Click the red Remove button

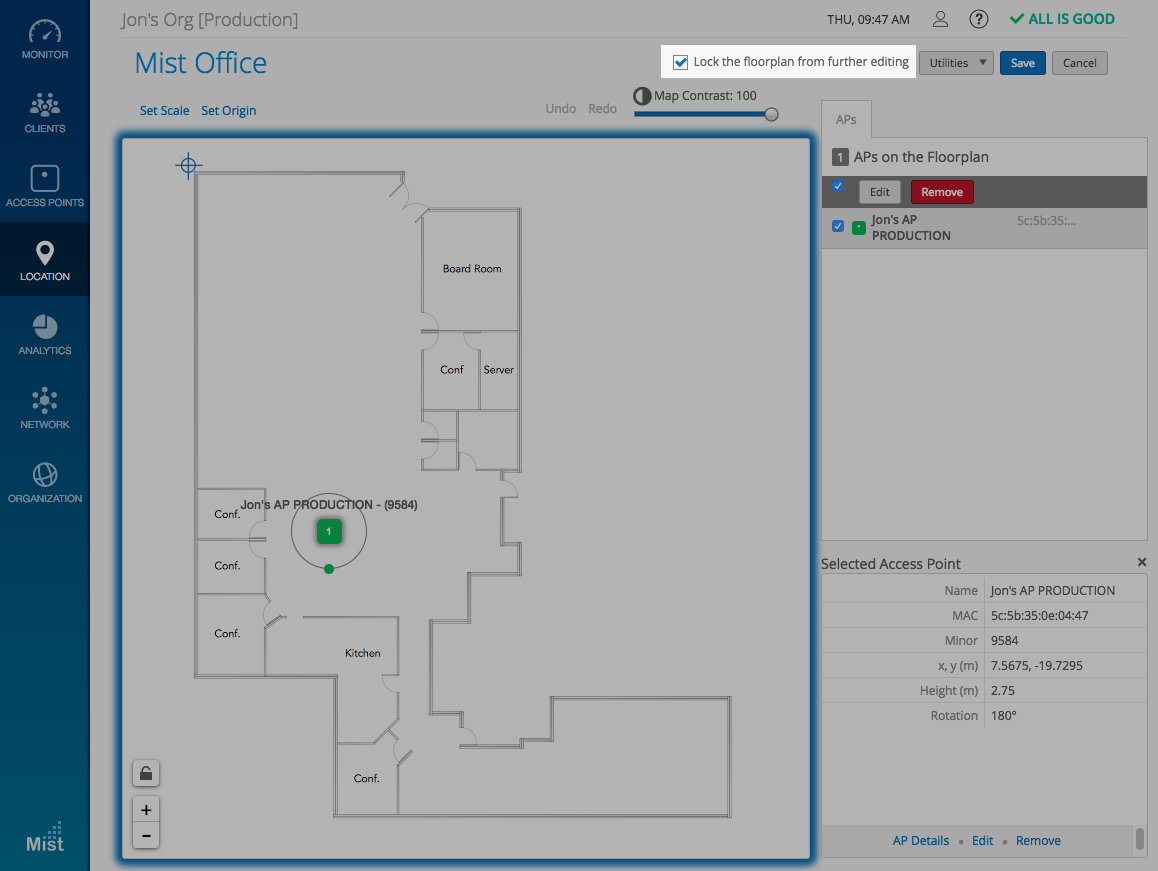(x=942, y=192)
